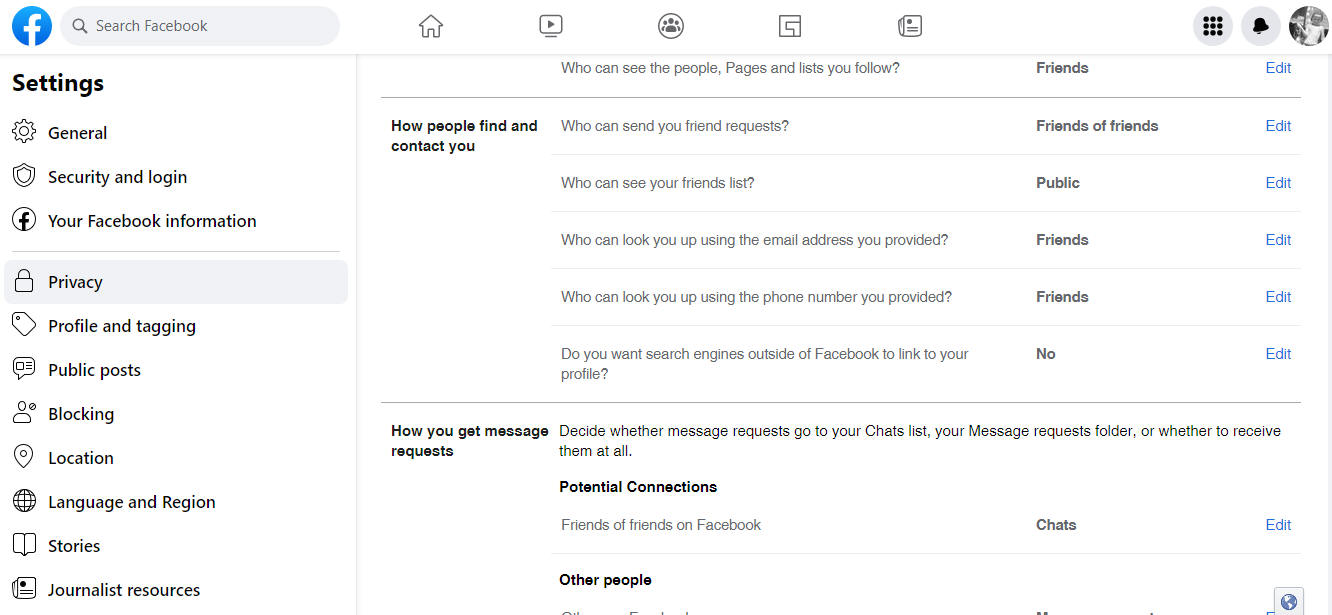Open the Notifications bell icon

pos(1261,26)
